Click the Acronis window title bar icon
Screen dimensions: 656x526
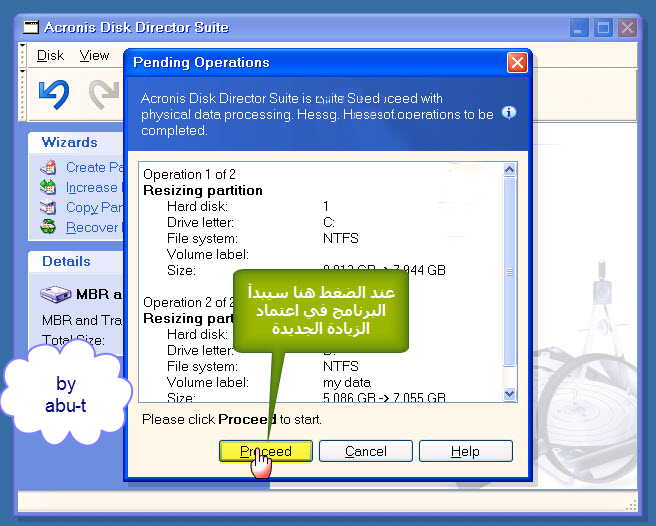click(x=31, y=28)
